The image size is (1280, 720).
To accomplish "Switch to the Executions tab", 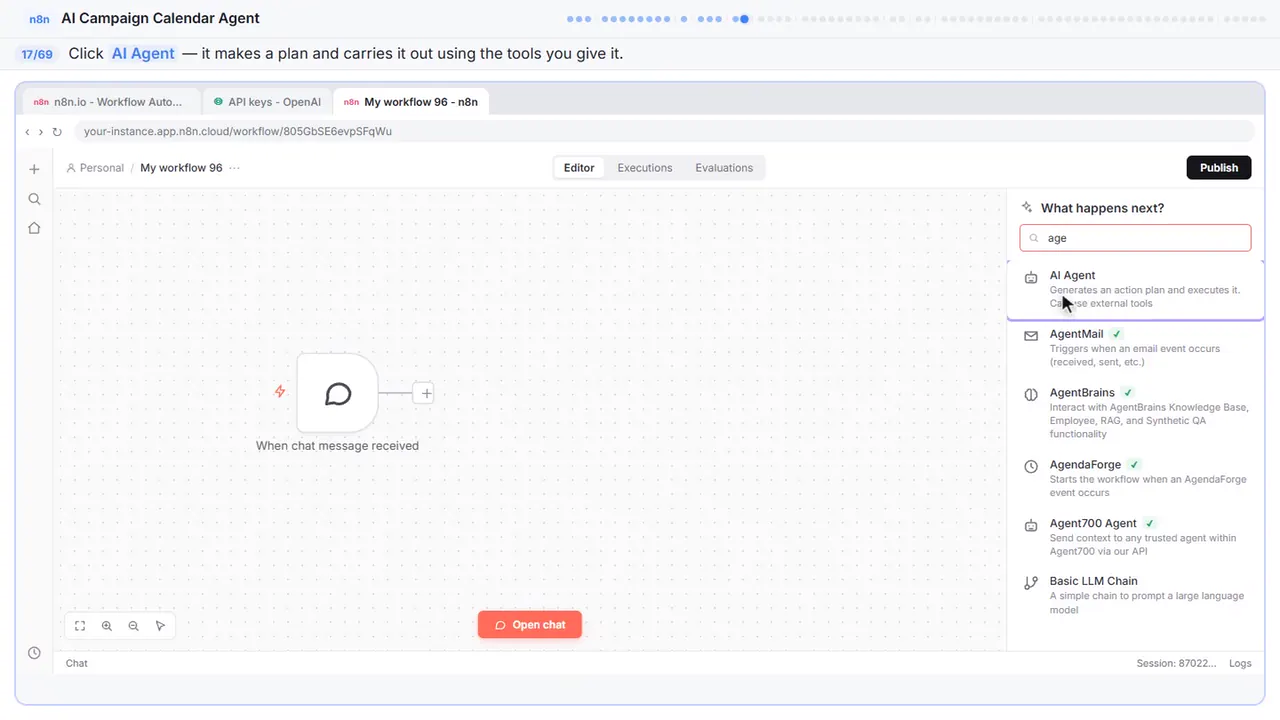I will [x=645, y=168].
